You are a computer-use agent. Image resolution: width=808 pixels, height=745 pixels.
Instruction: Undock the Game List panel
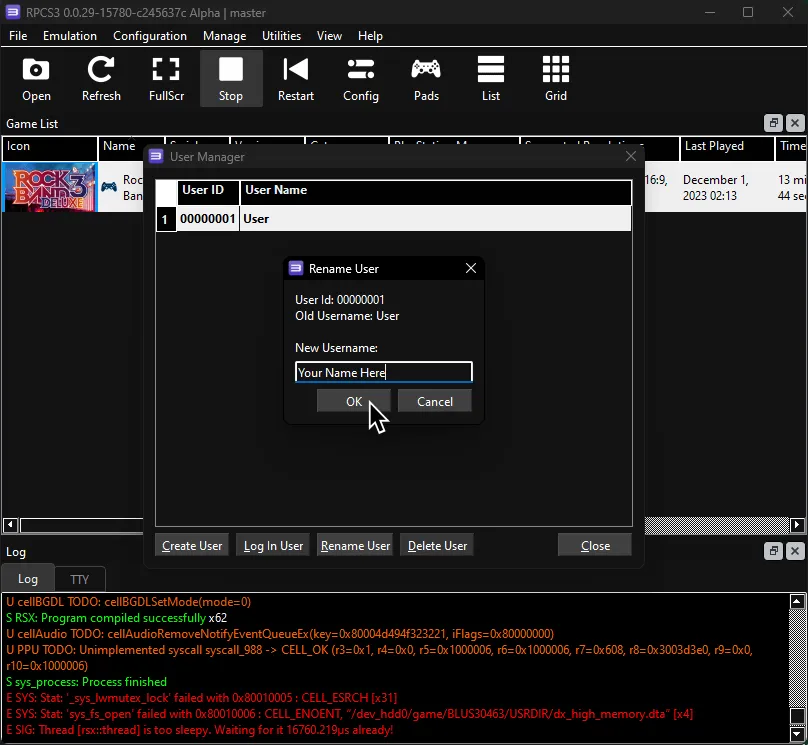pos(773,123)
